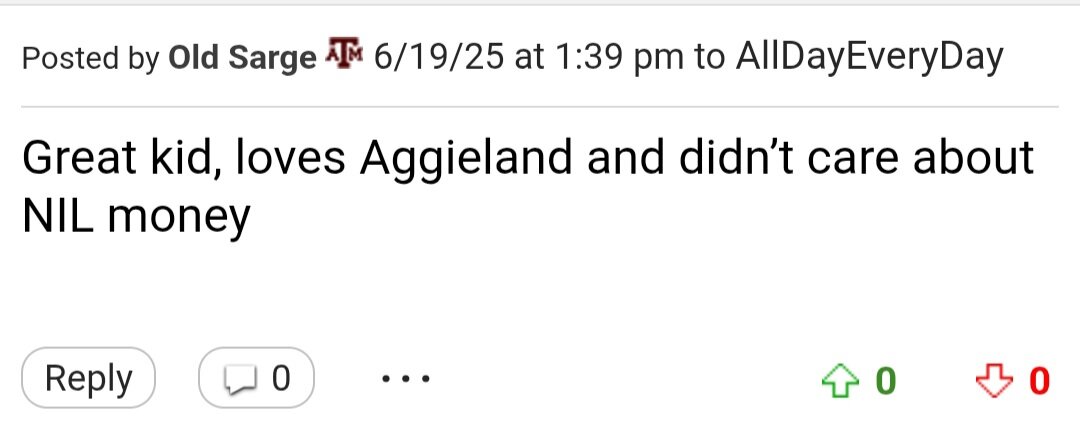Go to the AllDayEveryDay user link
The height and width of the screenshot is (426, 1080).
pyautogui.click(x=869, y=57)
